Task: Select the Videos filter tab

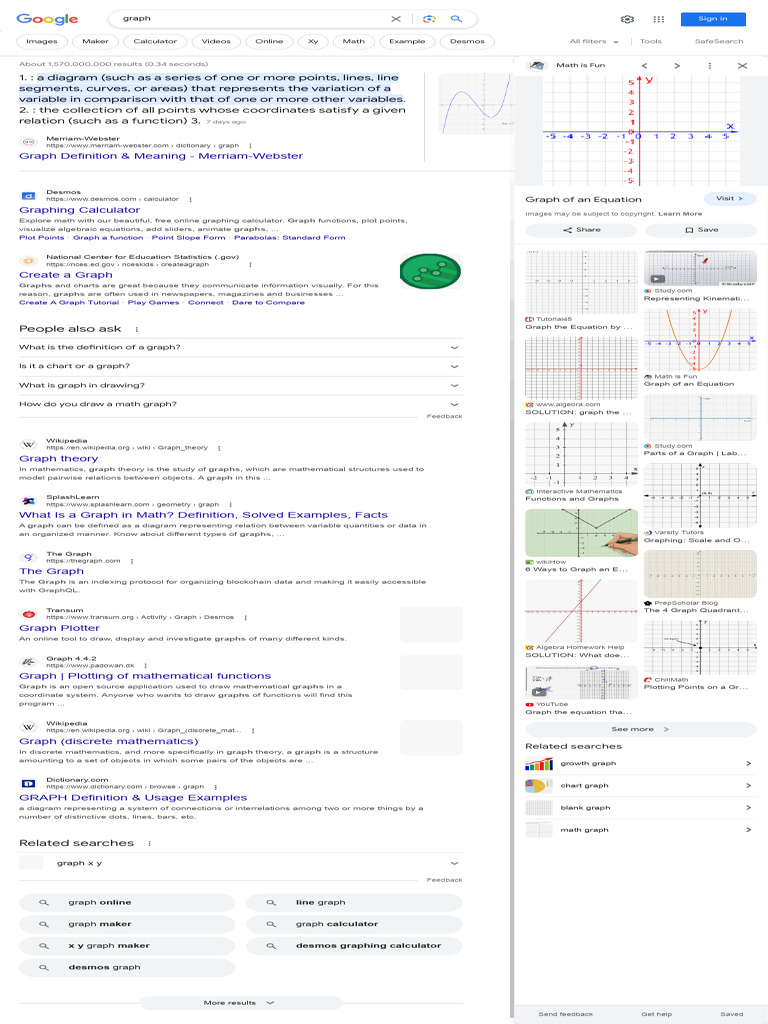Action: (216, 41)
